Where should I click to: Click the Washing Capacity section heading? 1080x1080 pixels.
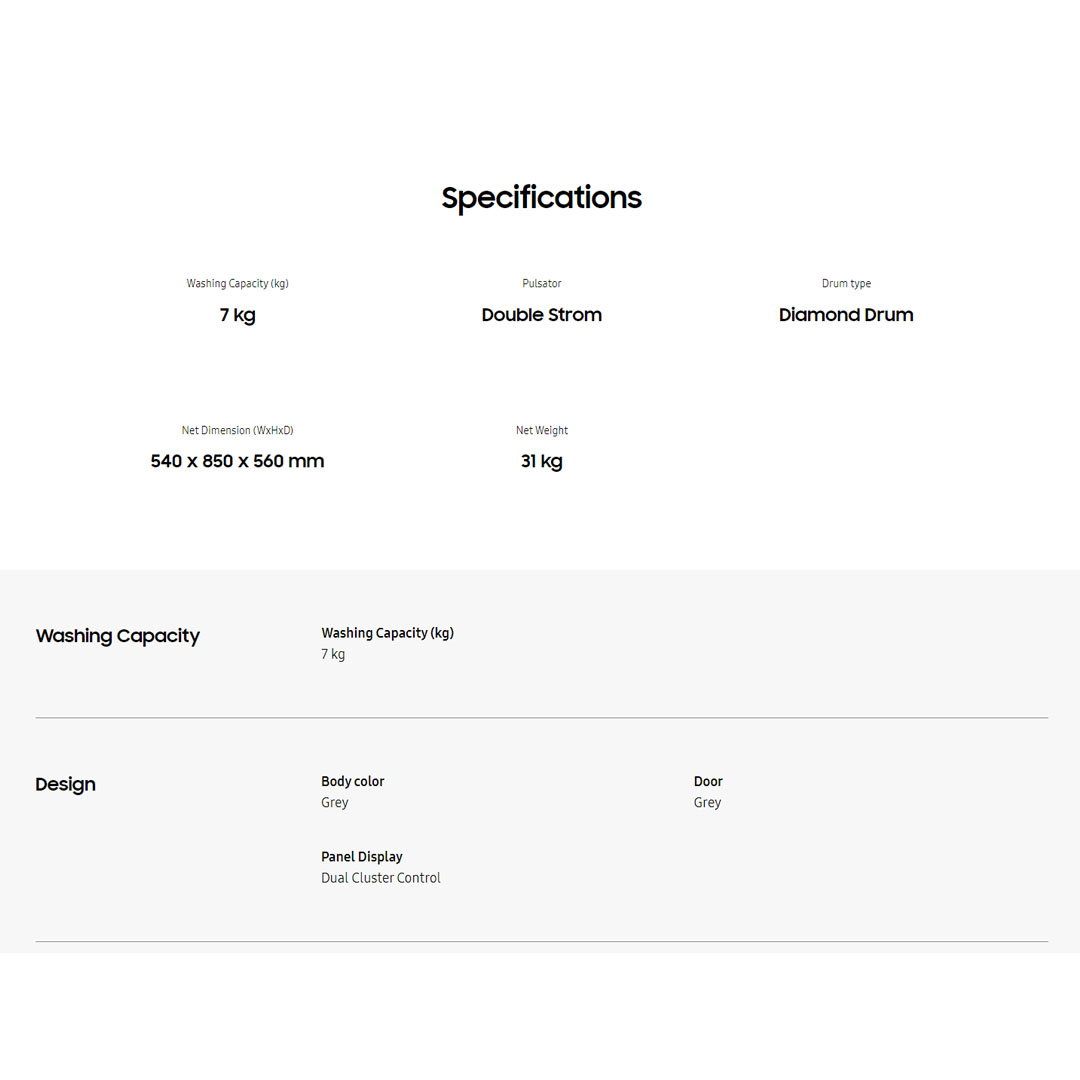117,636
